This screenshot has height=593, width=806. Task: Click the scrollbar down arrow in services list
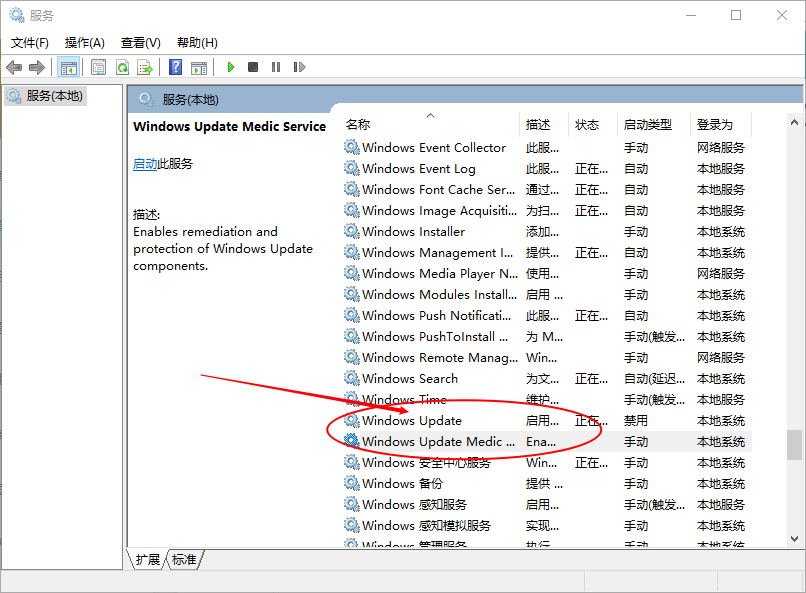794,539
